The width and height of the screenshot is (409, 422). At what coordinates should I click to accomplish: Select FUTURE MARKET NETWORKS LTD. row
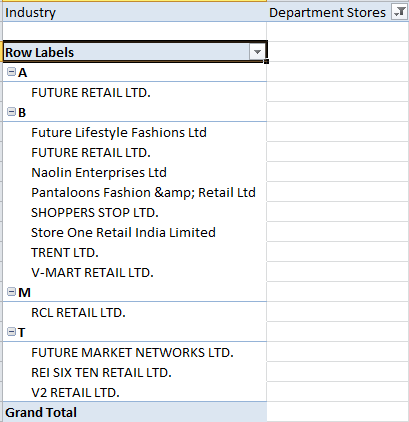point(135,352)
